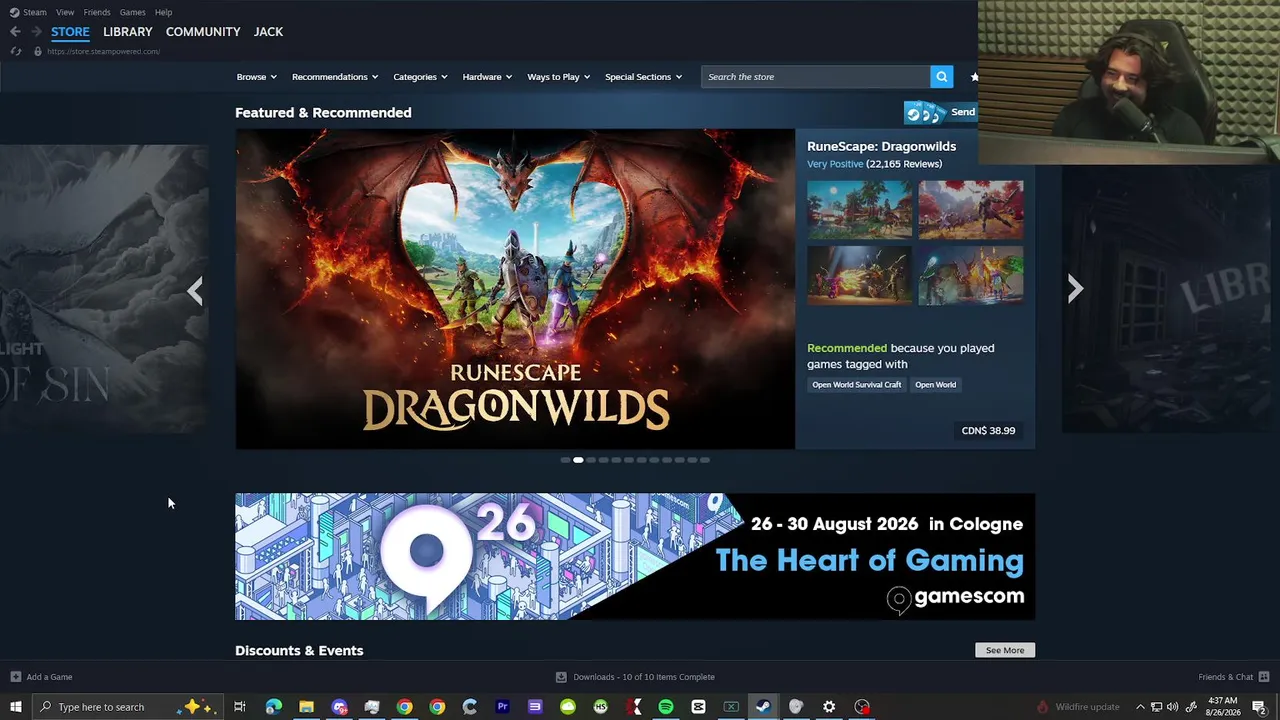1280x720 pixels.
Task: Switch to Steam on the taskbar
Action: 763,707
